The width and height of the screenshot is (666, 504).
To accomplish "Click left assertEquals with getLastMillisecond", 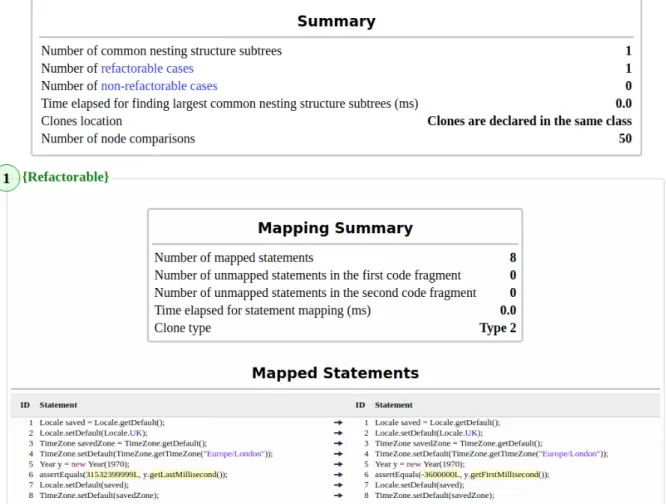I will click(133, 475).
